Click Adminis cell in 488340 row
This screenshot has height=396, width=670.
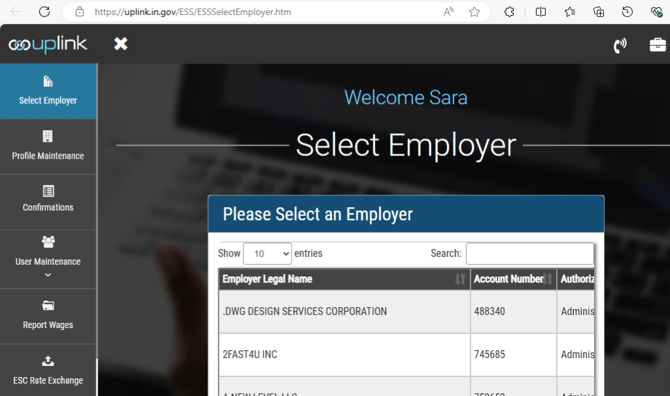point(577,311)
